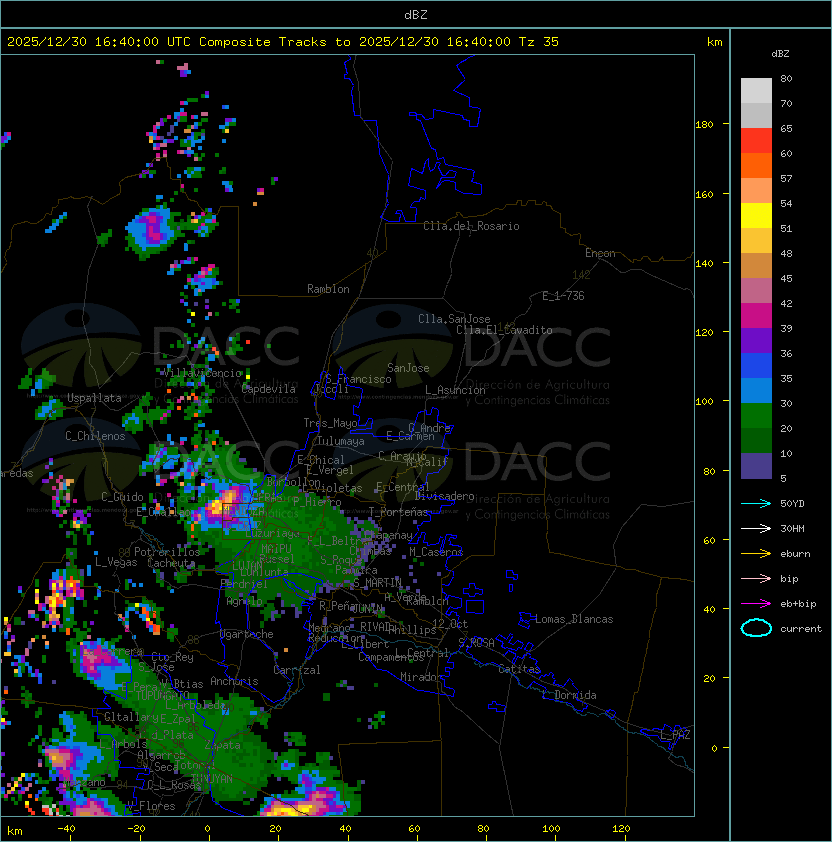Select the brown-tan 45-48 dBZ swatch
The image size is (832, 842).
pyautogui.click(x=756, y=266)
